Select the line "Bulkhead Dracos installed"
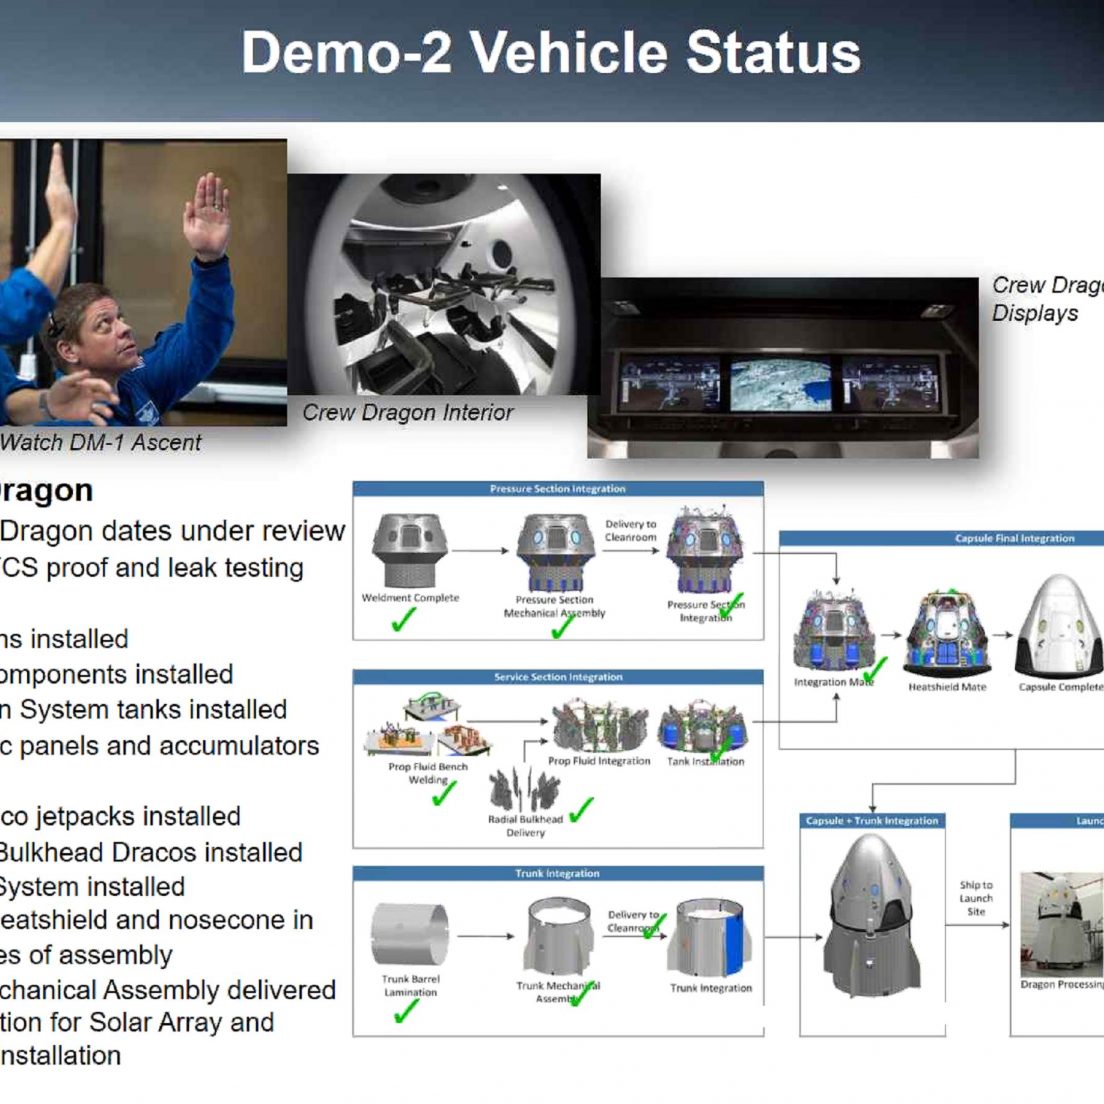1104x1104 pixels. tap(151, 853)
